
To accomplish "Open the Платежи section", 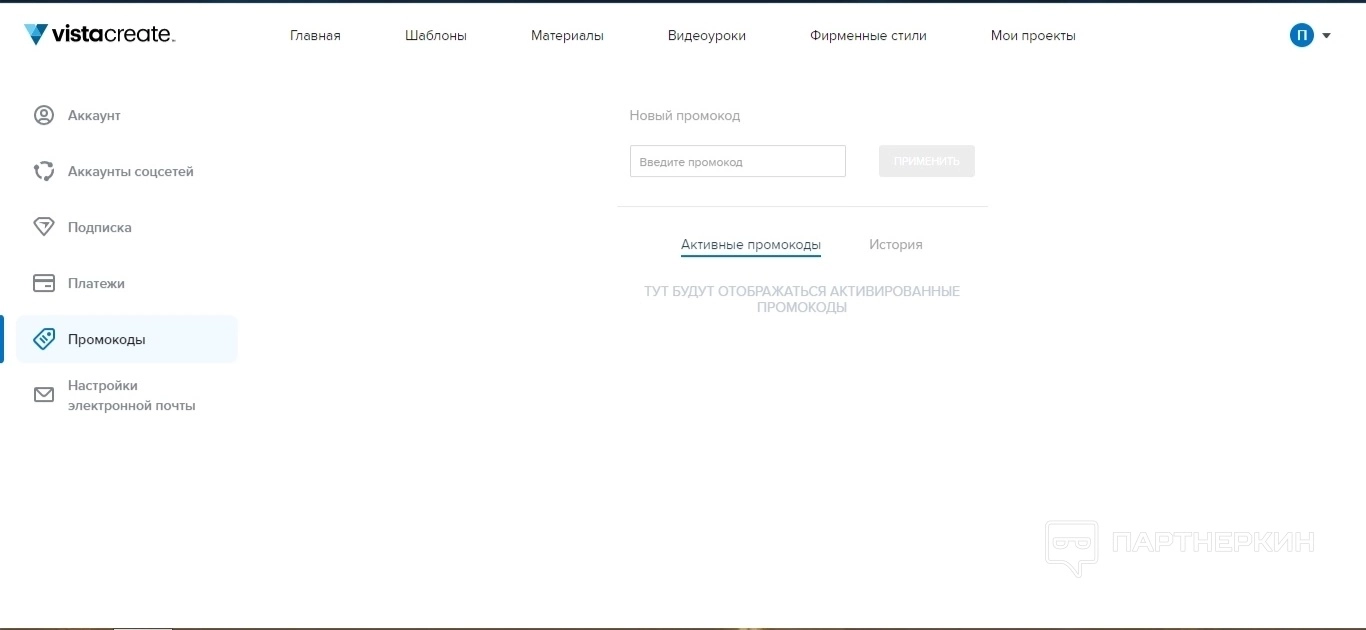I will point(96,283).
